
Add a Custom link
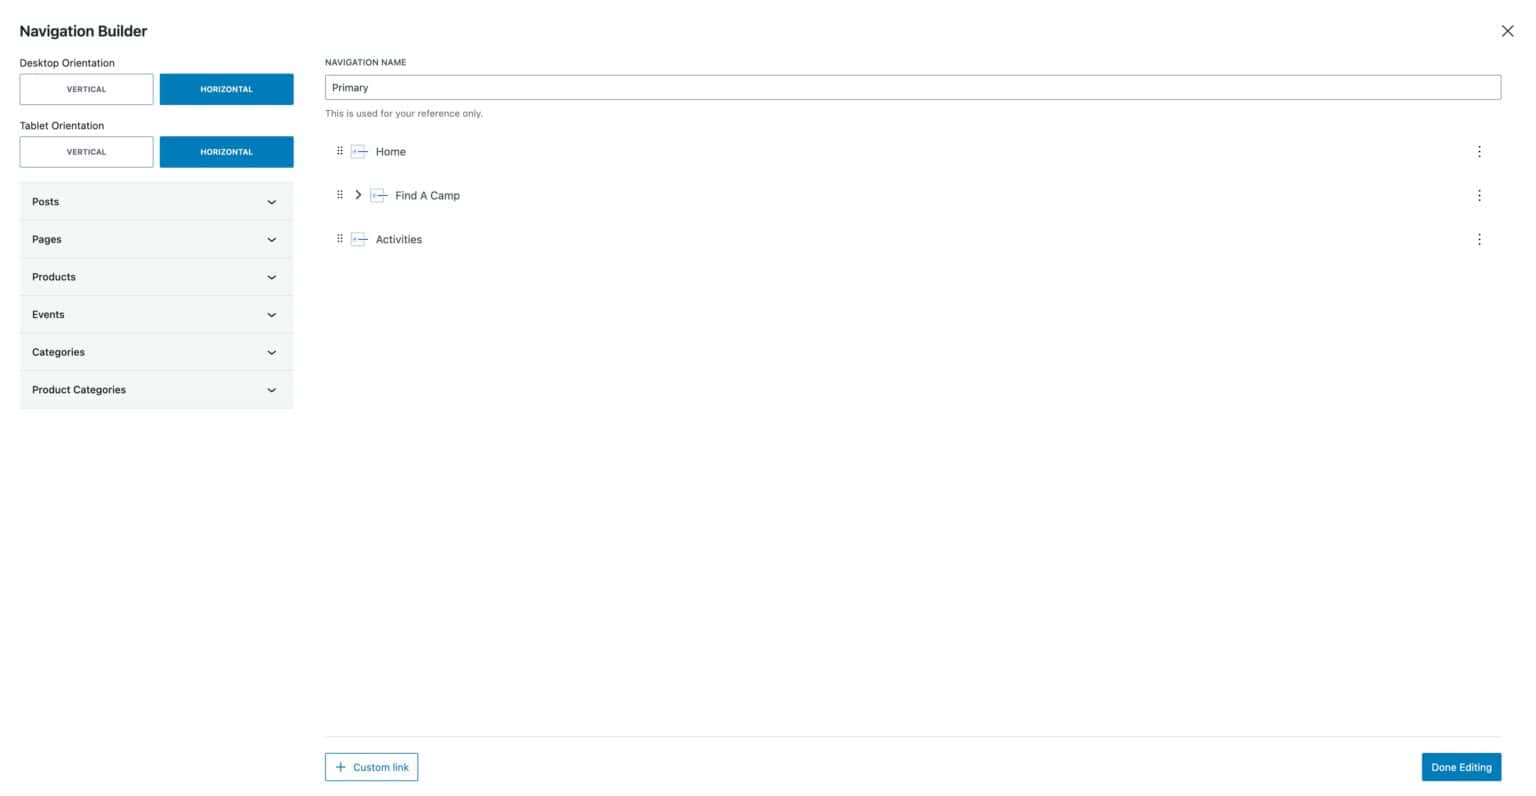(371, 767)
